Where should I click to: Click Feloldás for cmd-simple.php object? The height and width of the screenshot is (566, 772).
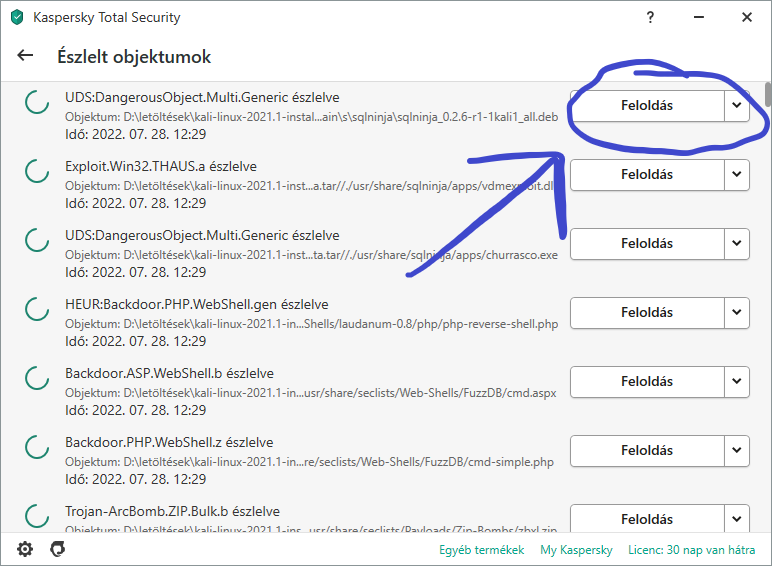coord(647,450)
